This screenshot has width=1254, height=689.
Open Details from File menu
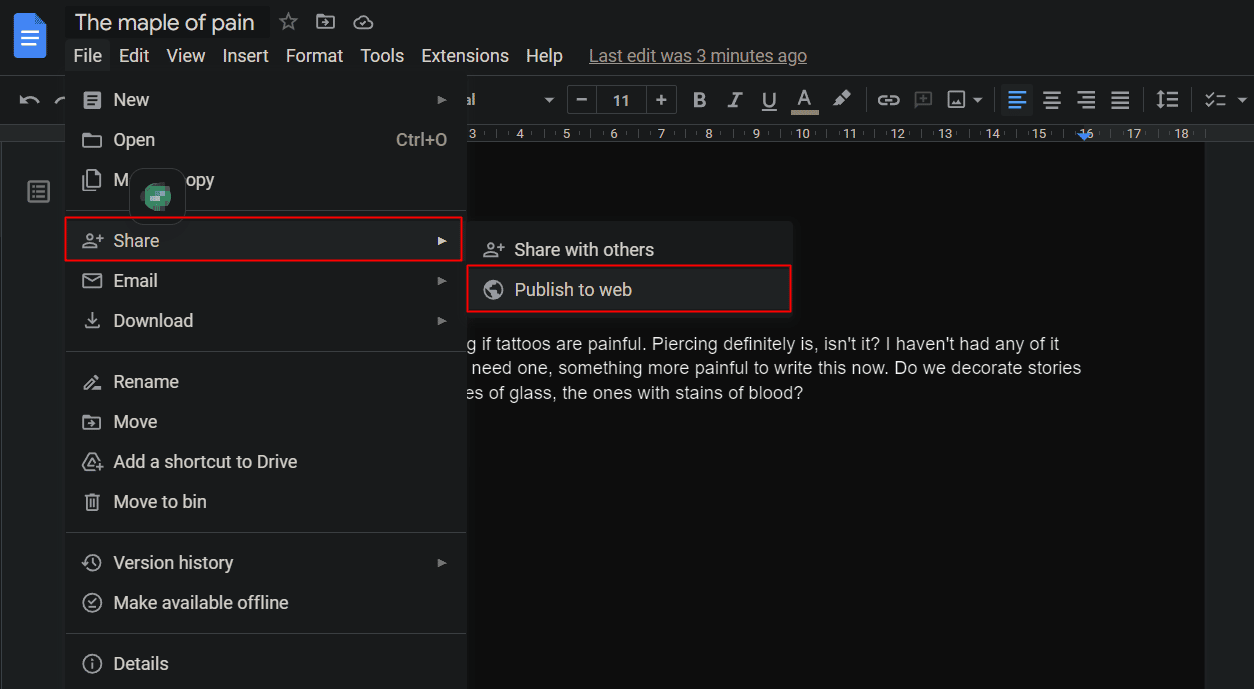point(266,664)
